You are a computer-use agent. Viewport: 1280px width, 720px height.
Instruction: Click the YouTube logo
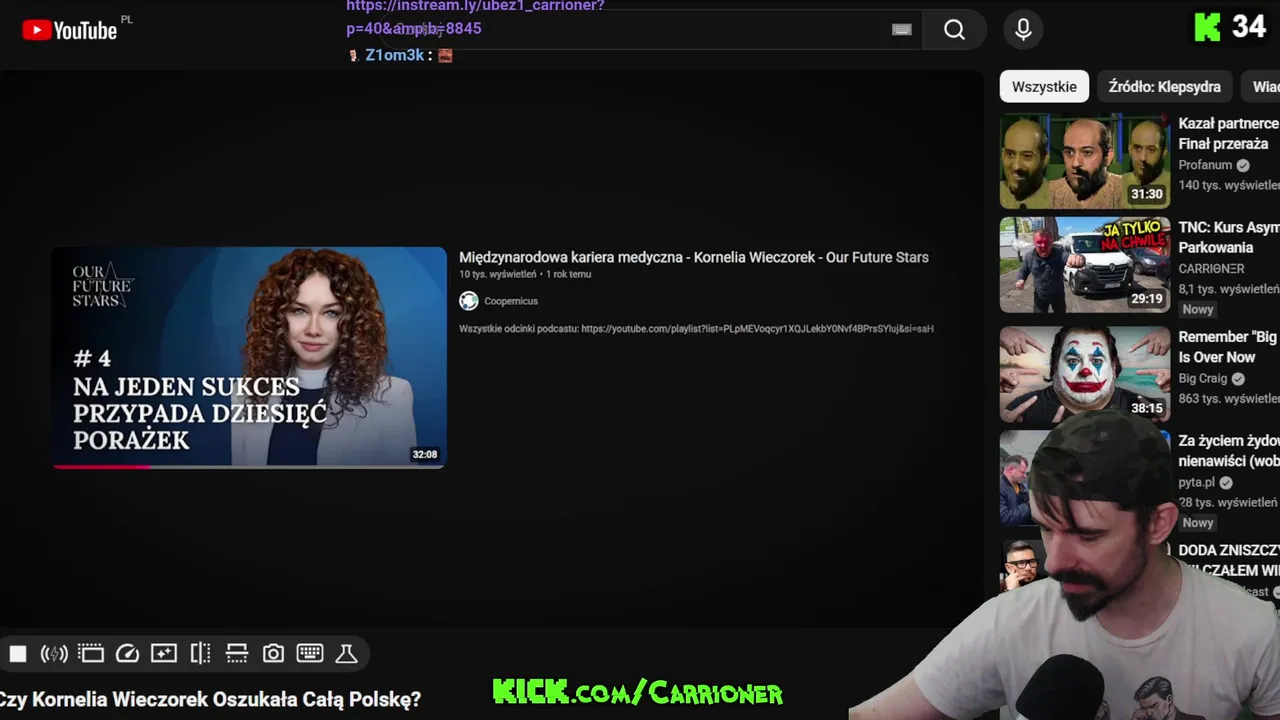tap(70, 30)
